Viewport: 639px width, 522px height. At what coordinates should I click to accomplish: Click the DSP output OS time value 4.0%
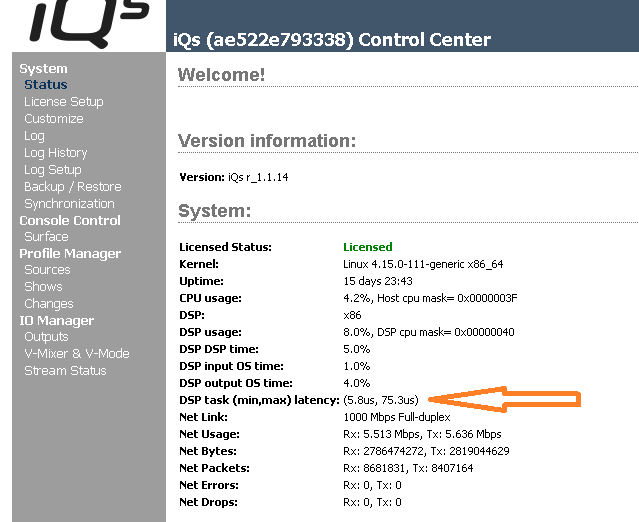(357, 383)
